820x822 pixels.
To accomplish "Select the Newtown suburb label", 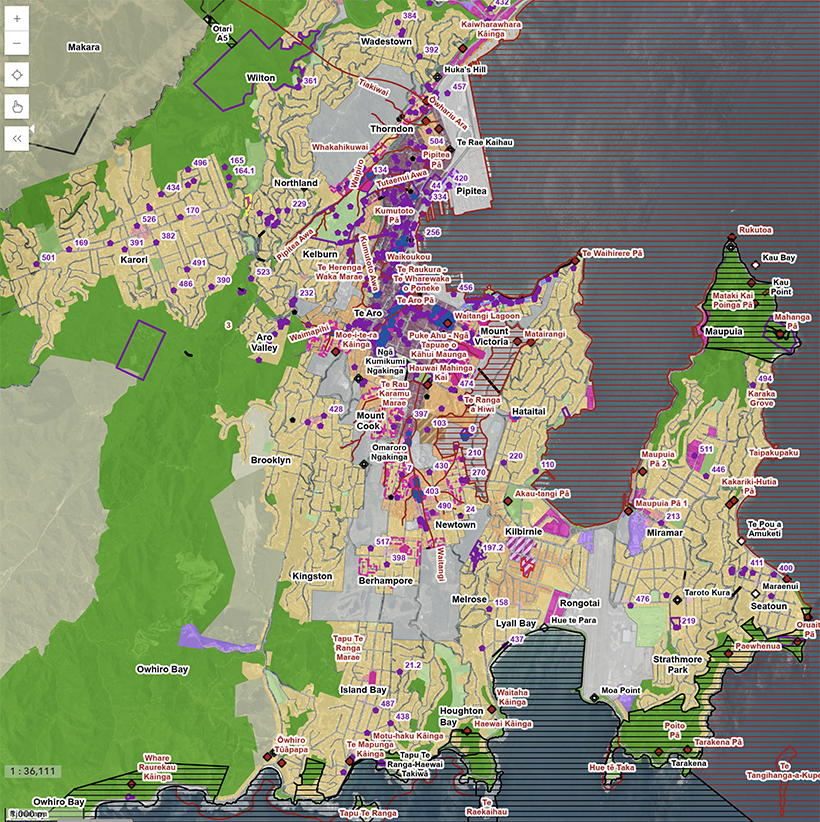I will tap(455, 525).
